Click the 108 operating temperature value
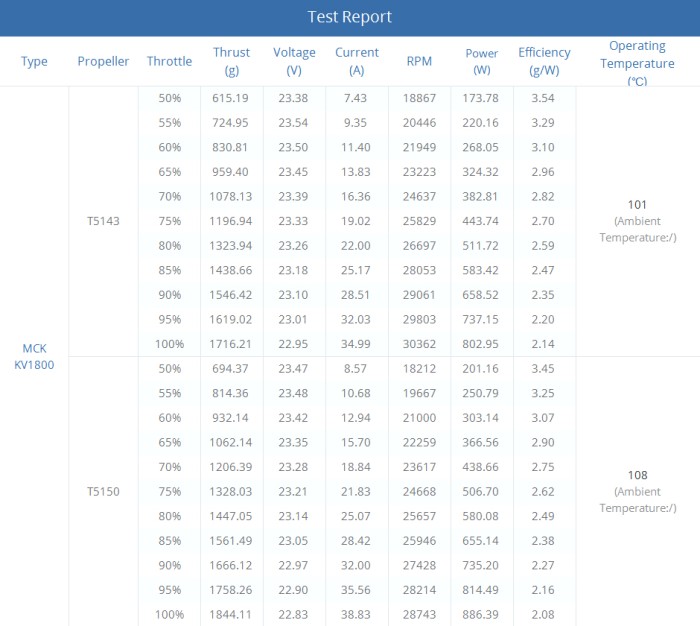 click(637, 475)
